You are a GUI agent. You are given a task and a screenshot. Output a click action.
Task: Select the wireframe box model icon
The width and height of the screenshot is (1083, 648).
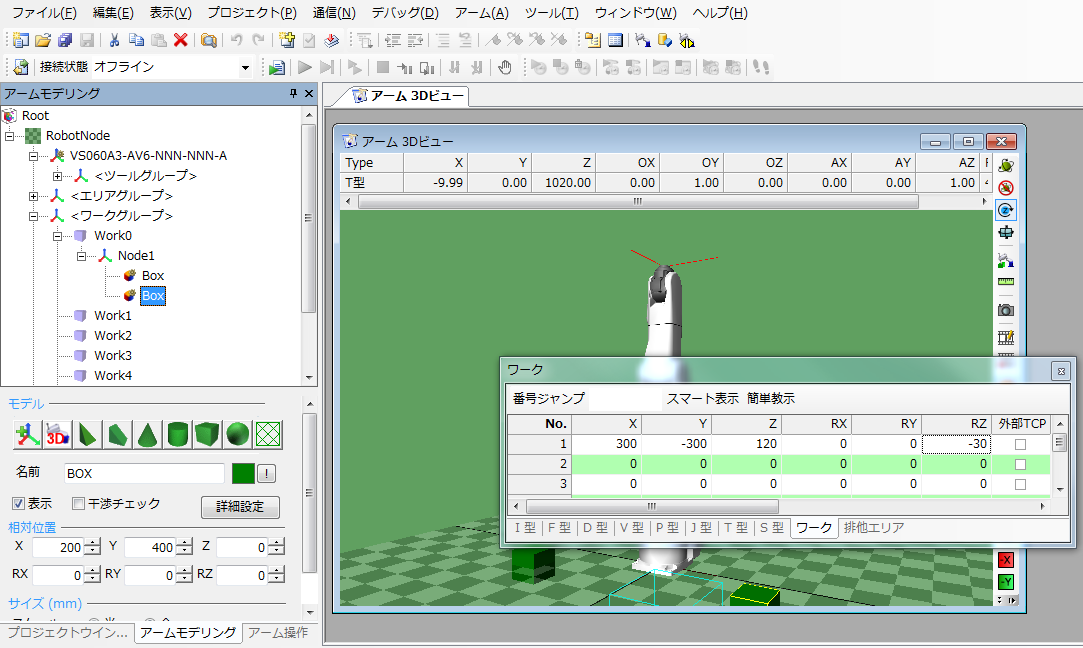click(x=267, y=434)
